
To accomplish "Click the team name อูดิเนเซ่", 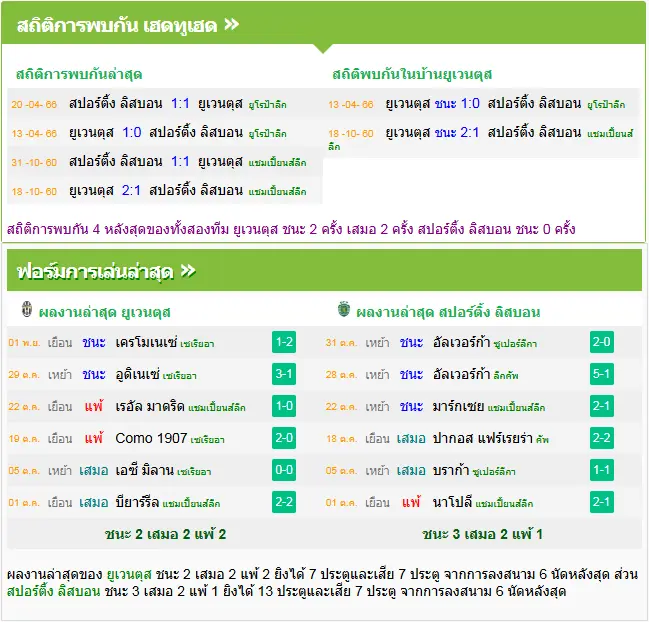I will click(x=137, y=375).
